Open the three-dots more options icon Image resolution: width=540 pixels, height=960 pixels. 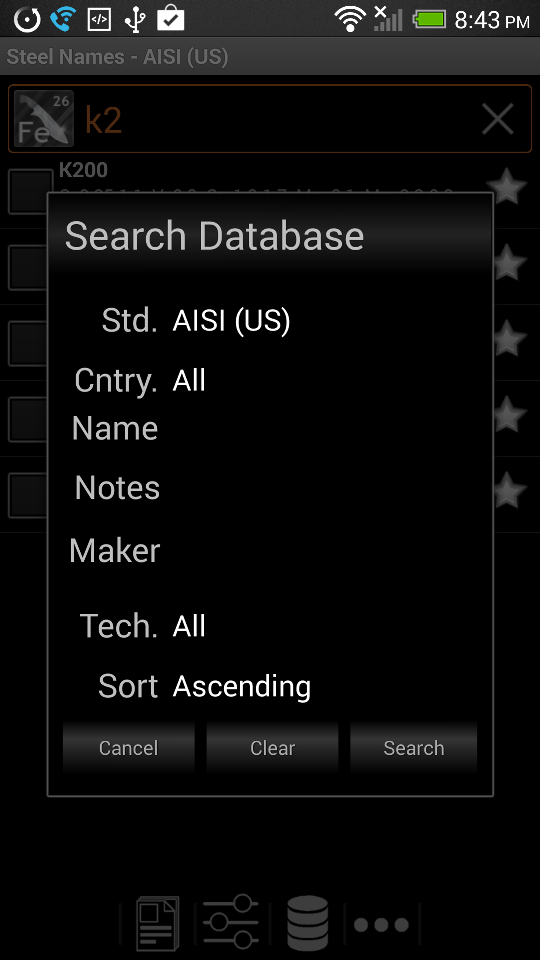pos(381,924)
